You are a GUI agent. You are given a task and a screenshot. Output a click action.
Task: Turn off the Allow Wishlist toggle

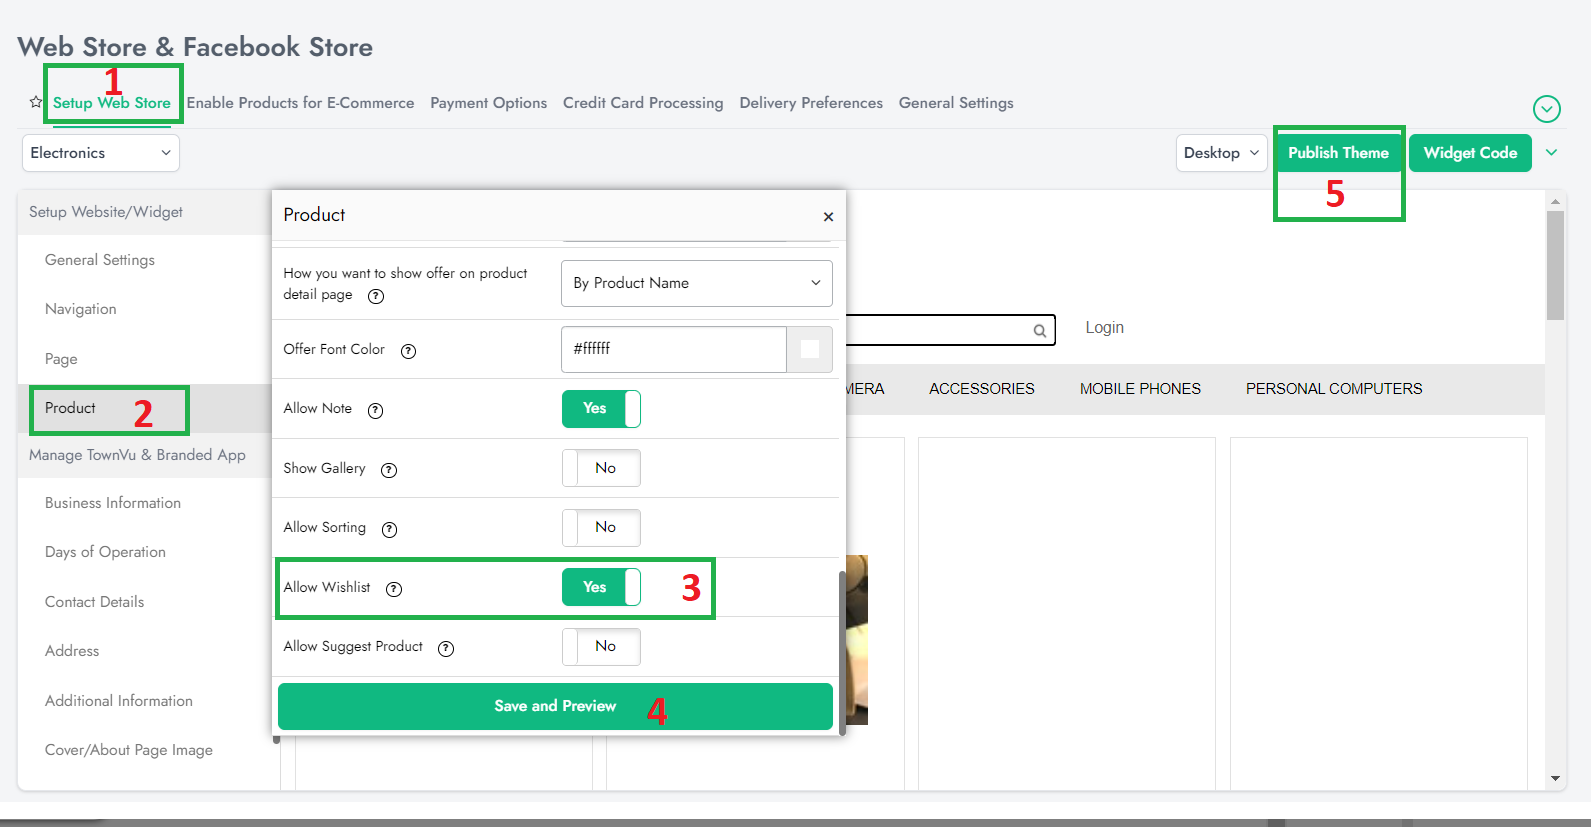pos(601,587)
